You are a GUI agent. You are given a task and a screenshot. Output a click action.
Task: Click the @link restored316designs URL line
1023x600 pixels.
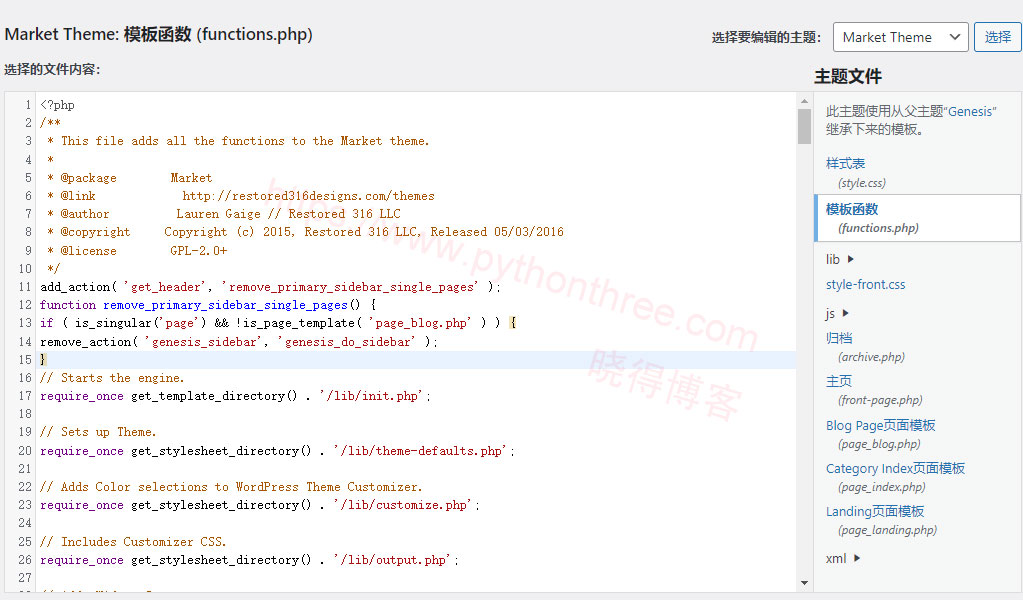[241, 196]
